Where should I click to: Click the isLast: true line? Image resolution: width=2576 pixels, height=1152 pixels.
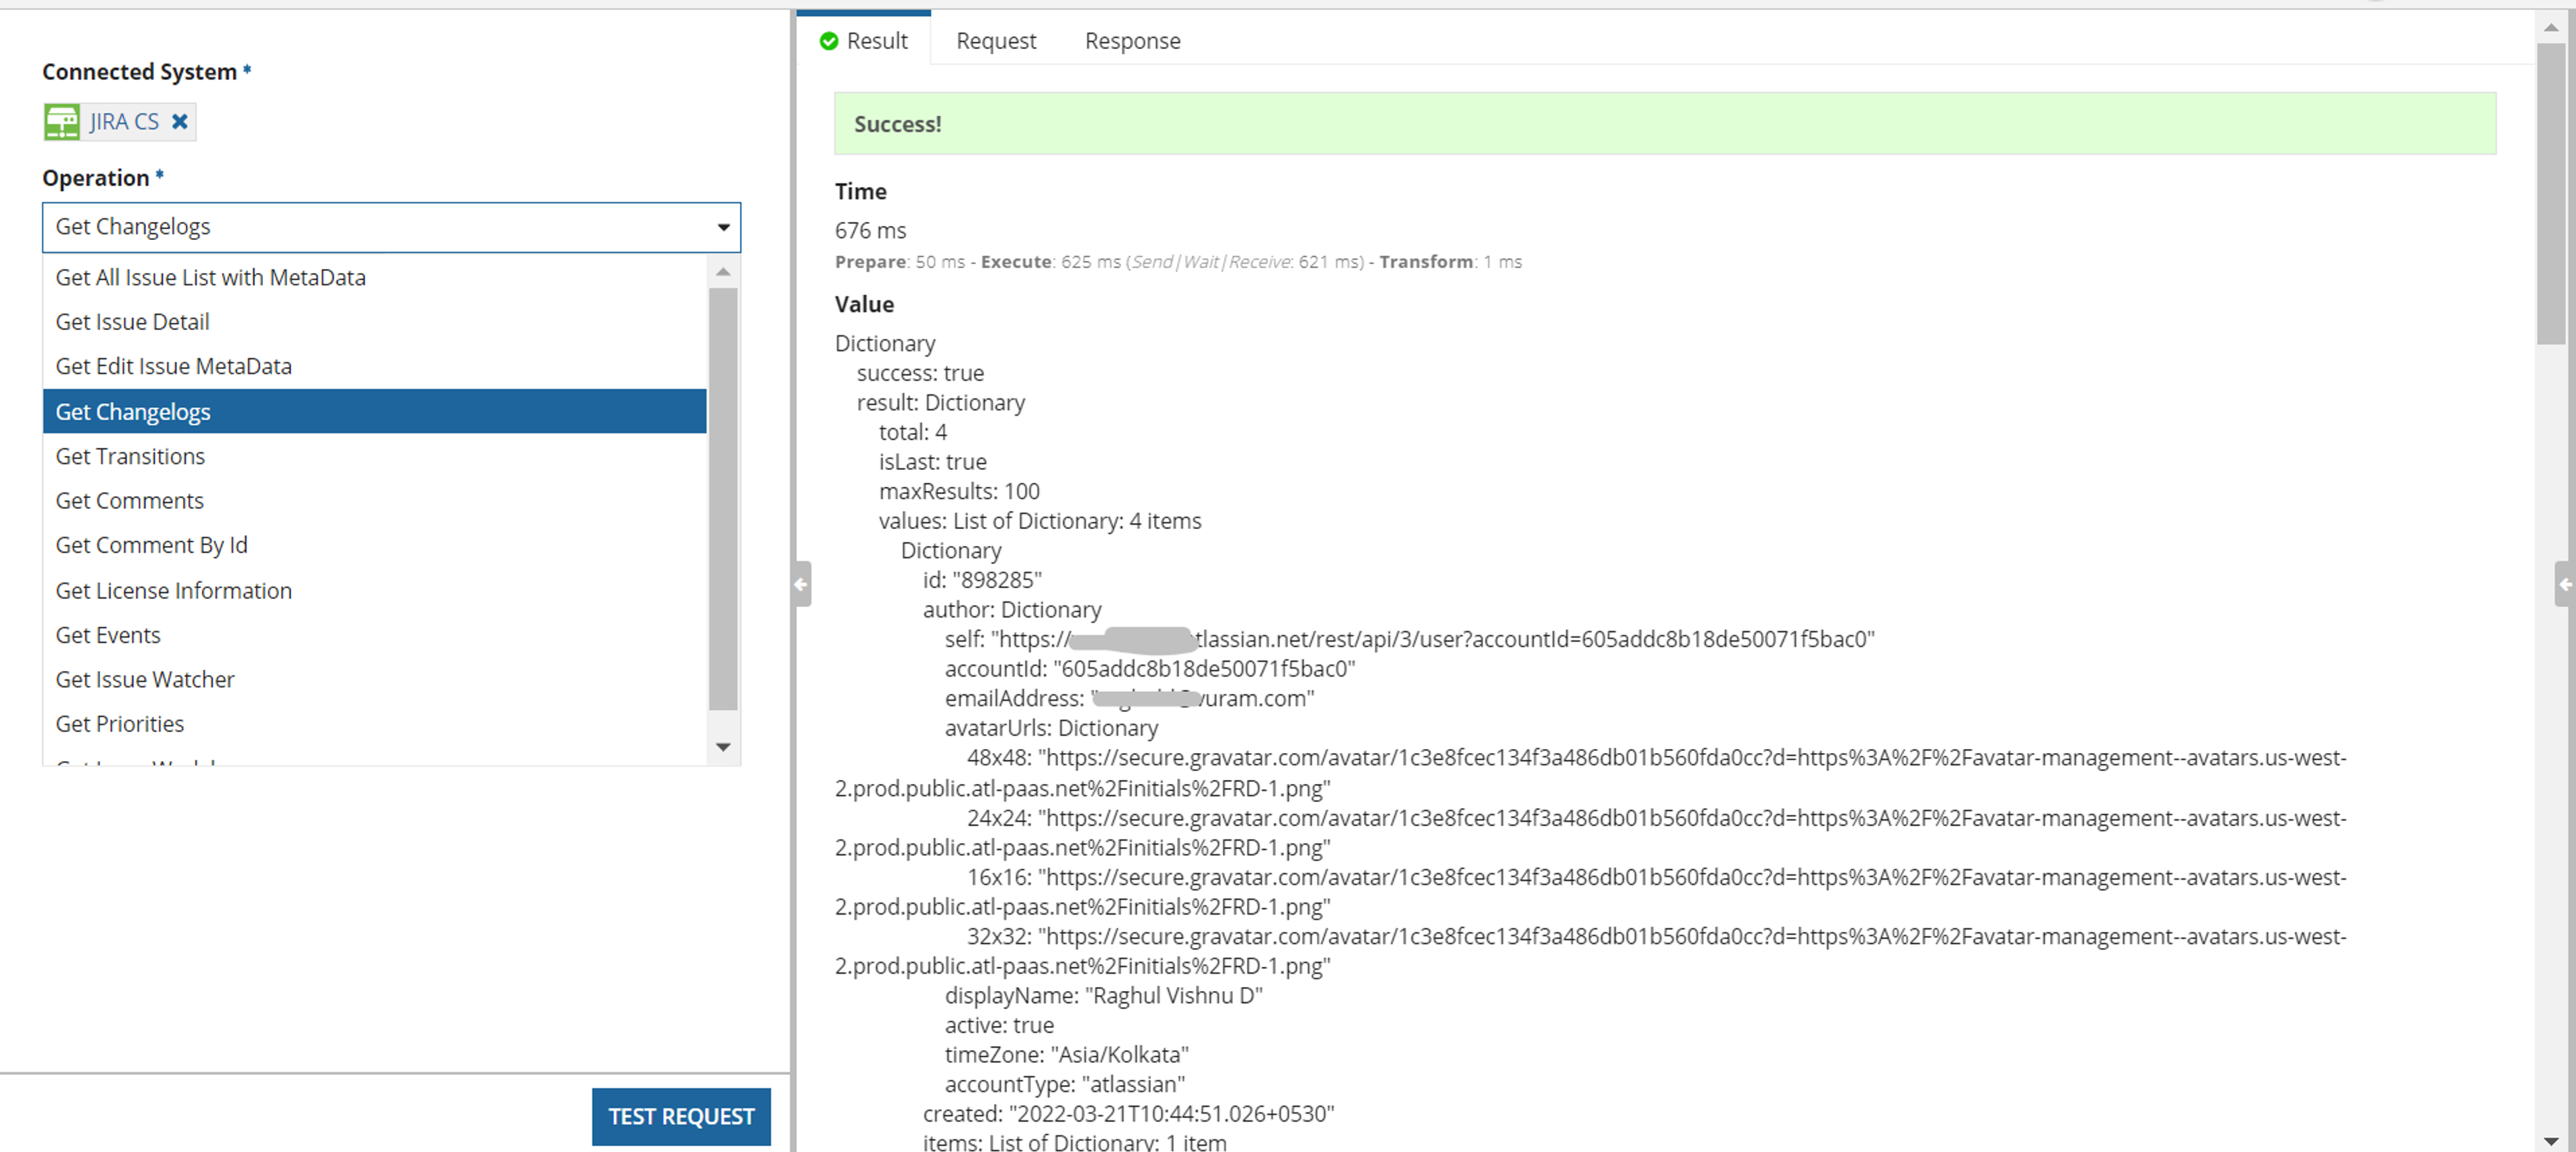(932, 462)
